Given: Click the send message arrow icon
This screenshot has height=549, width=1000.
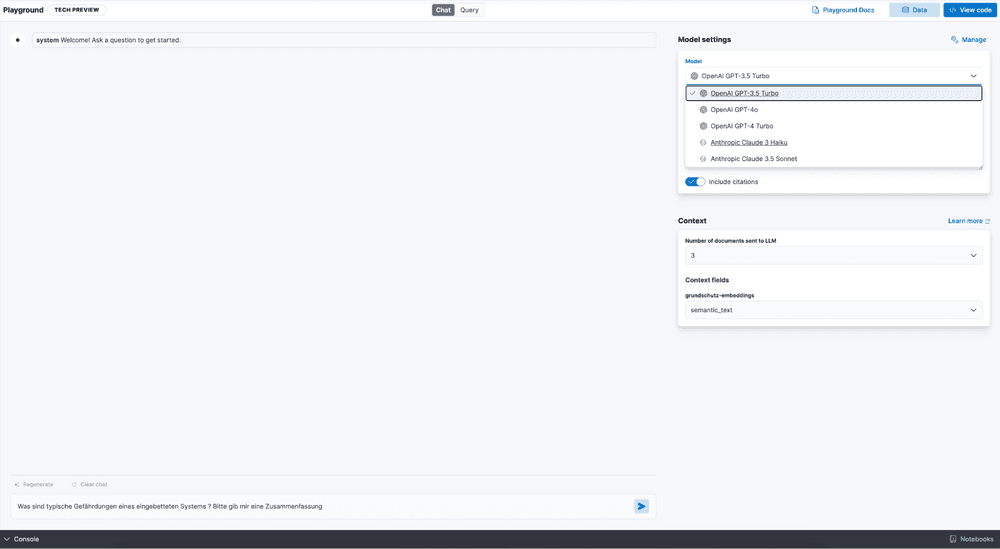Looking at the screenshot, I should 641,506.
